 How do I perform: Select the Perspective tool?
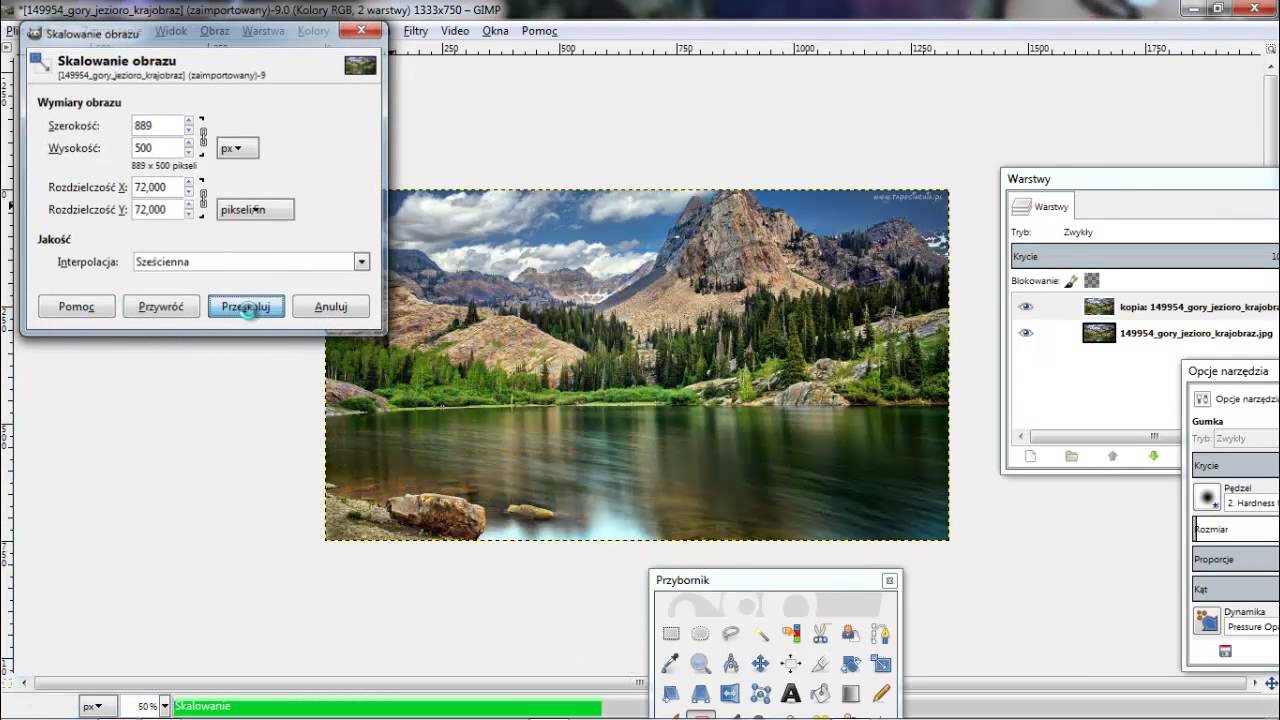click(x=701, y=693)
